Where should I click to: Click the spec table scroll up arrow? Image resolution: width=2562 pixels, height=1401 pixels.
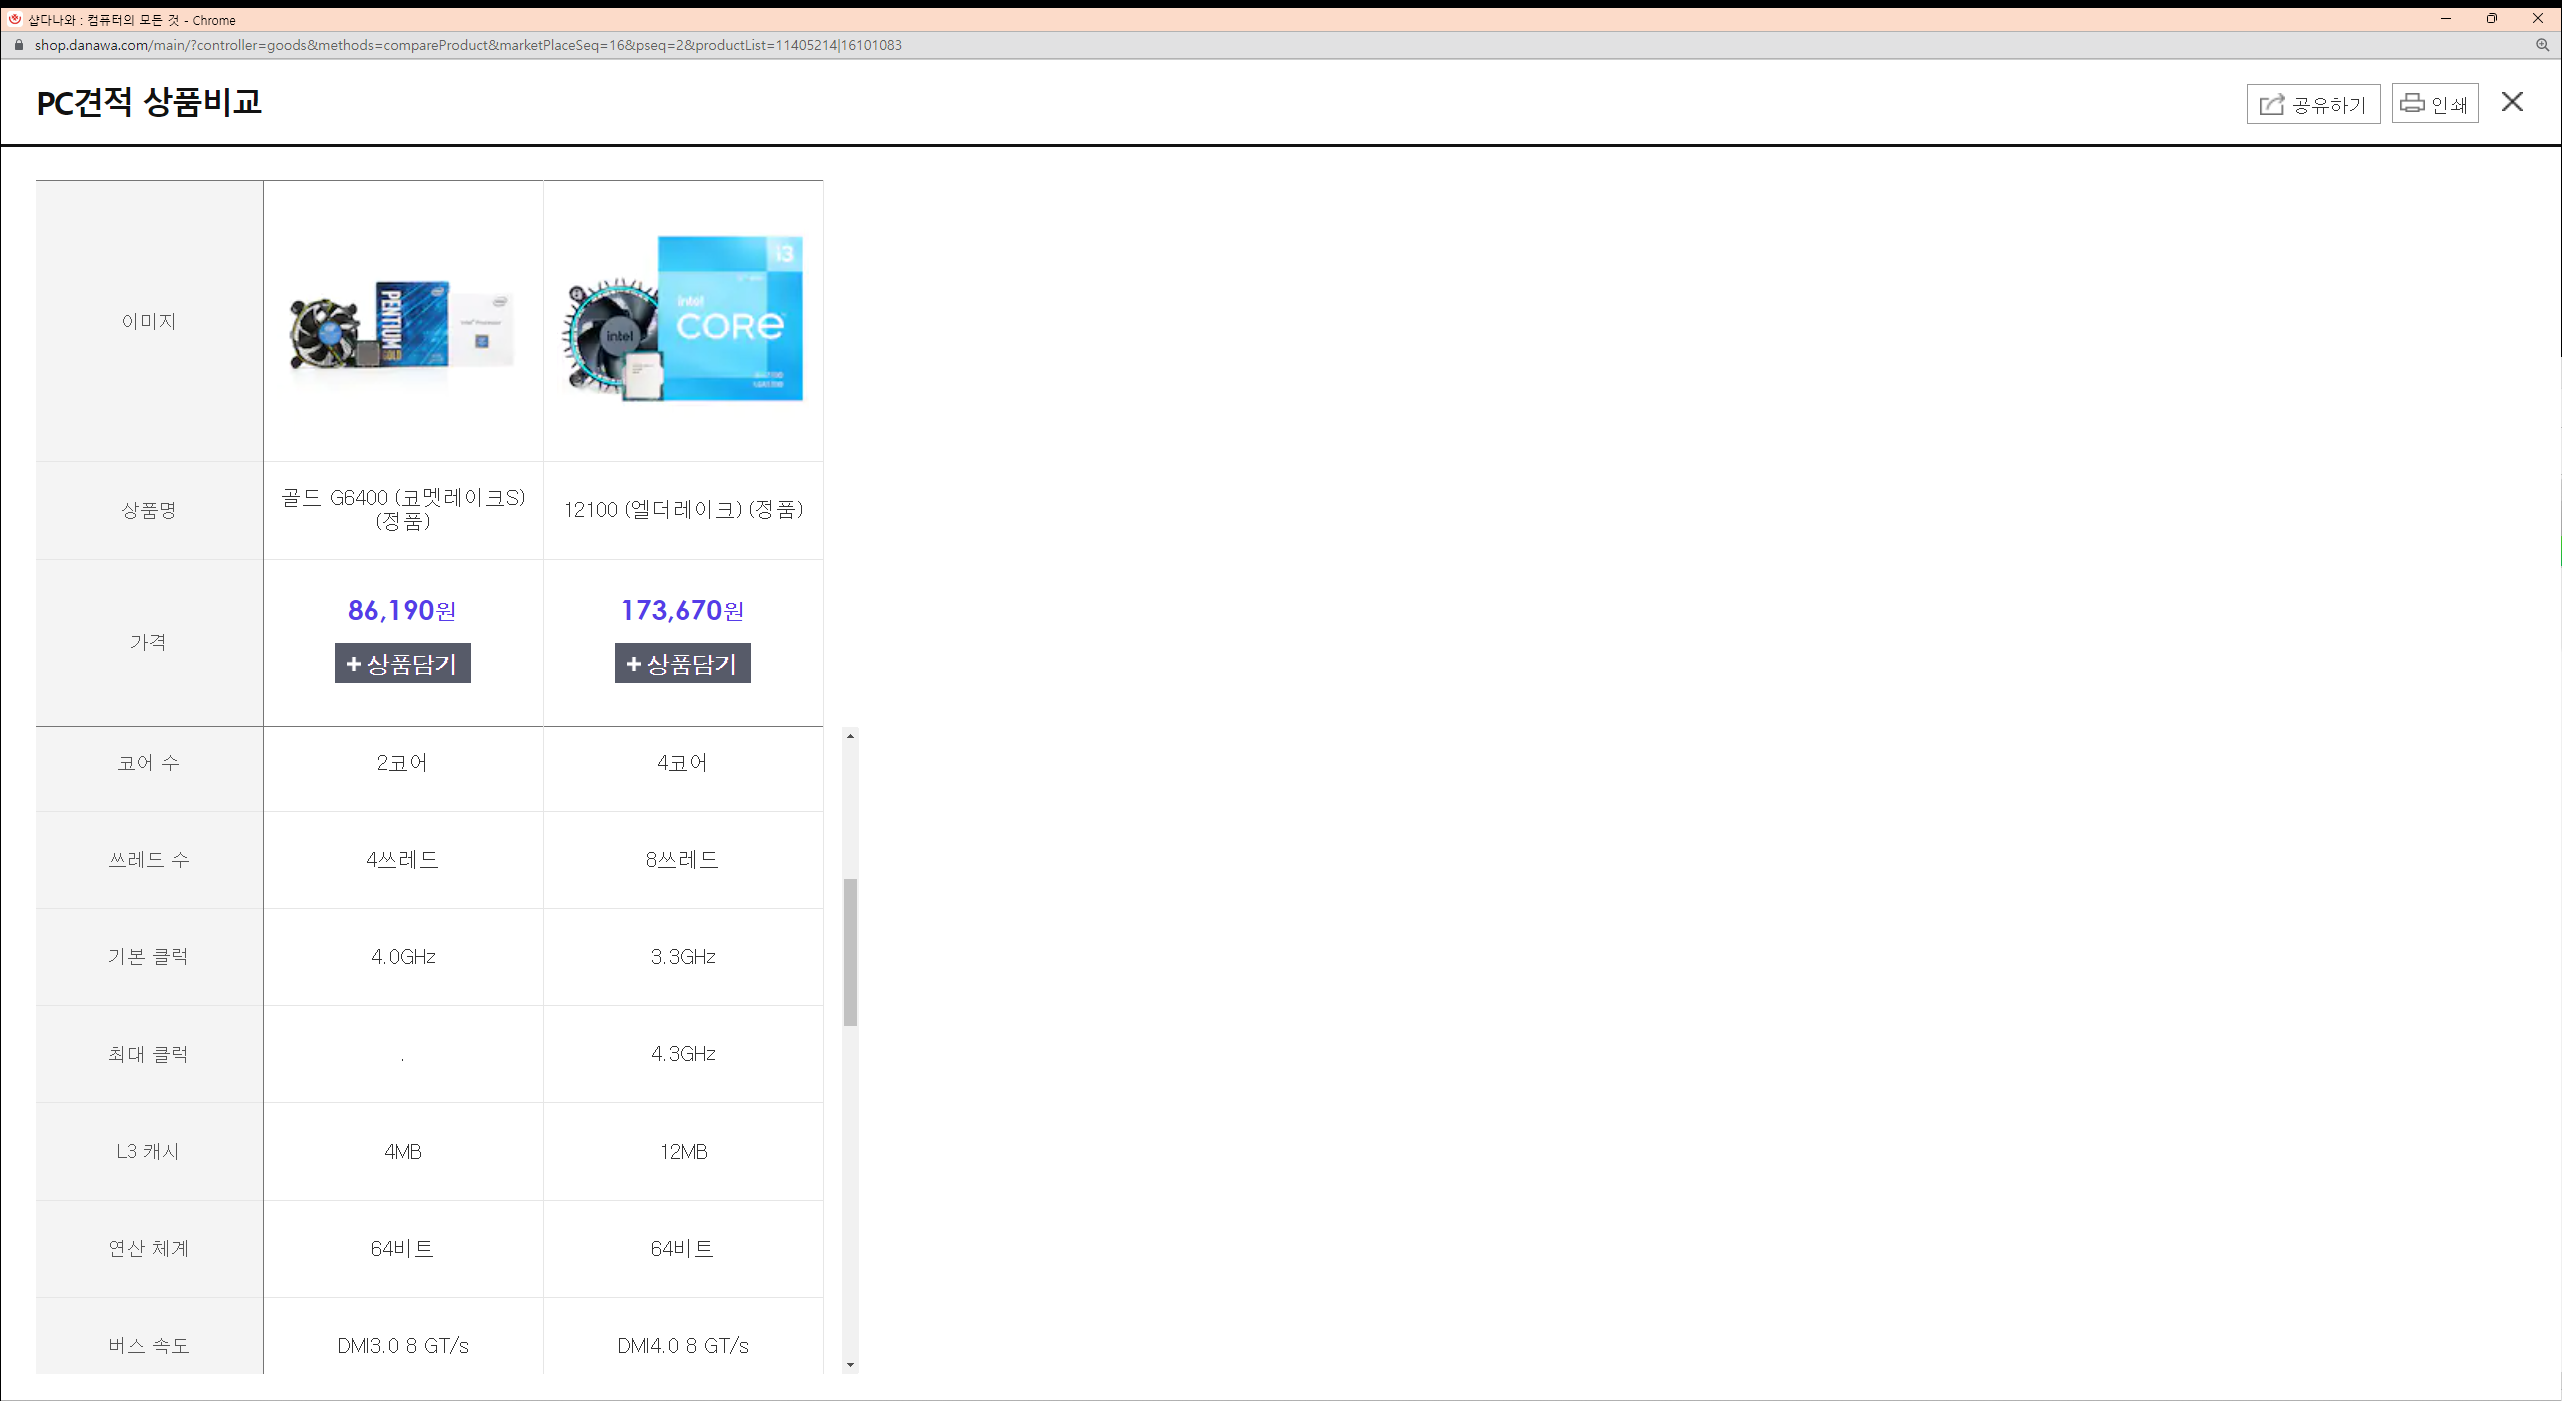pos(850,736)
